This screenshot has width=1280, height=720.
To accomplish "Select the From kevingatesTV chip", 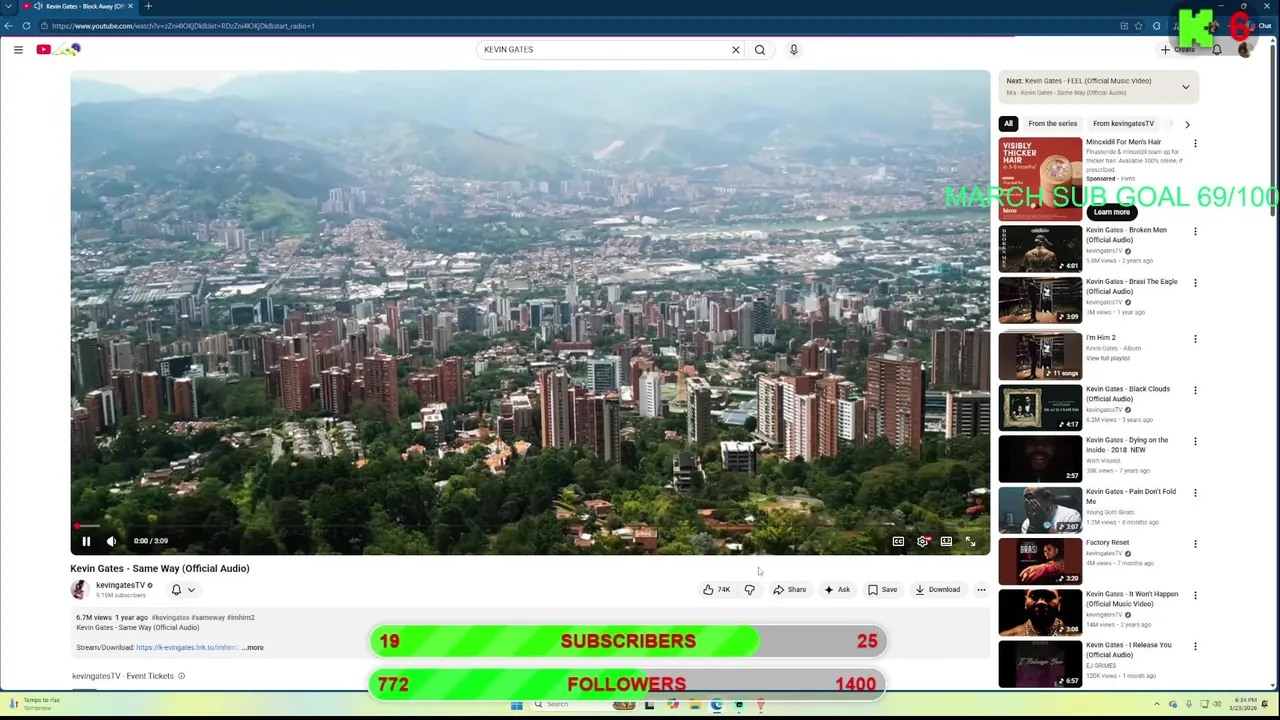I will (x=1123, y=124).
